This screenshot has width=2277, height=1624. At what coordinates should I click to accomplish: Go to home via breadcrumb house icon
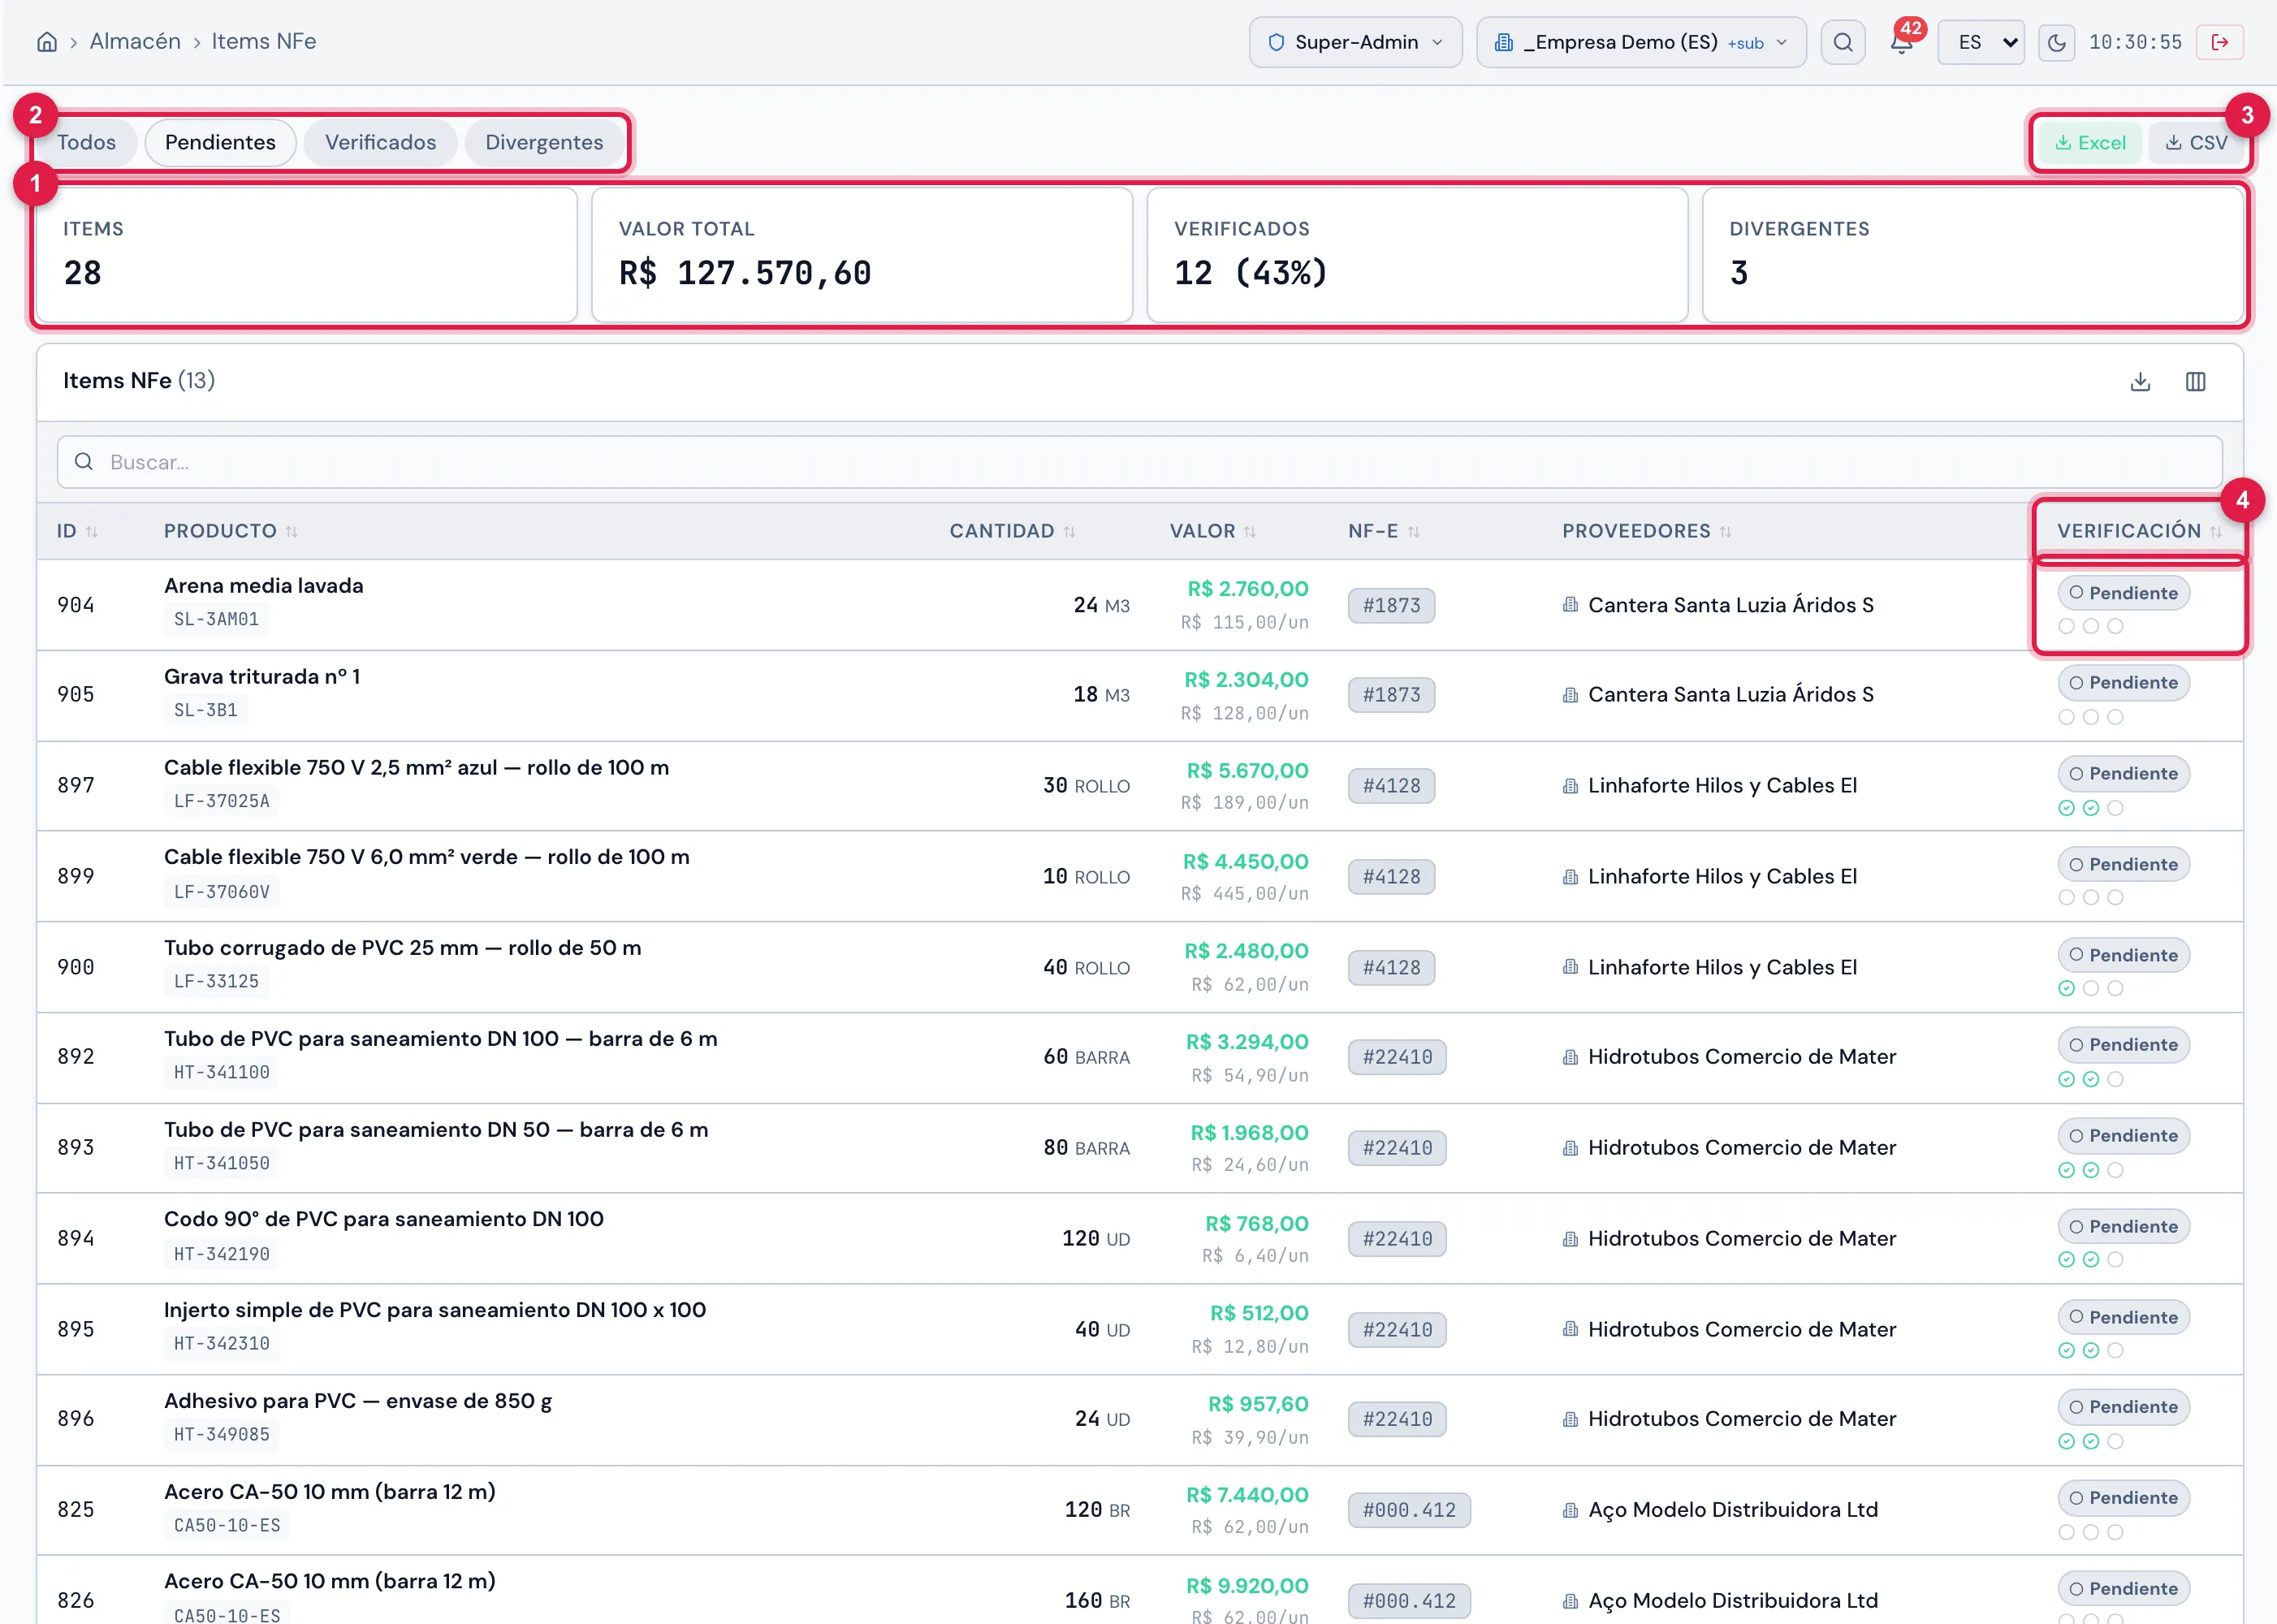pos(47,42)
